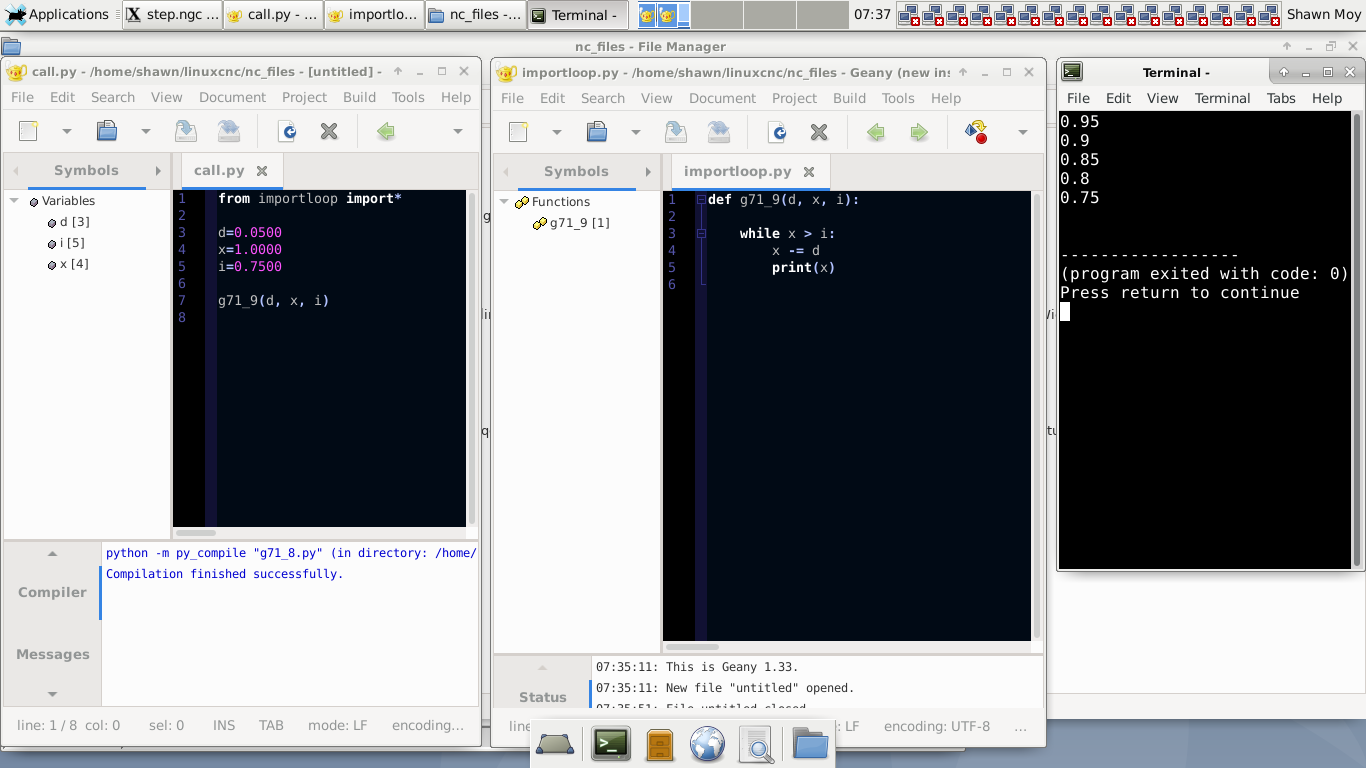This screenshot has height=768, width=1366.
Task: Click Close file X icon in importloop.py toolbar
Action: [x=819, y=132]
